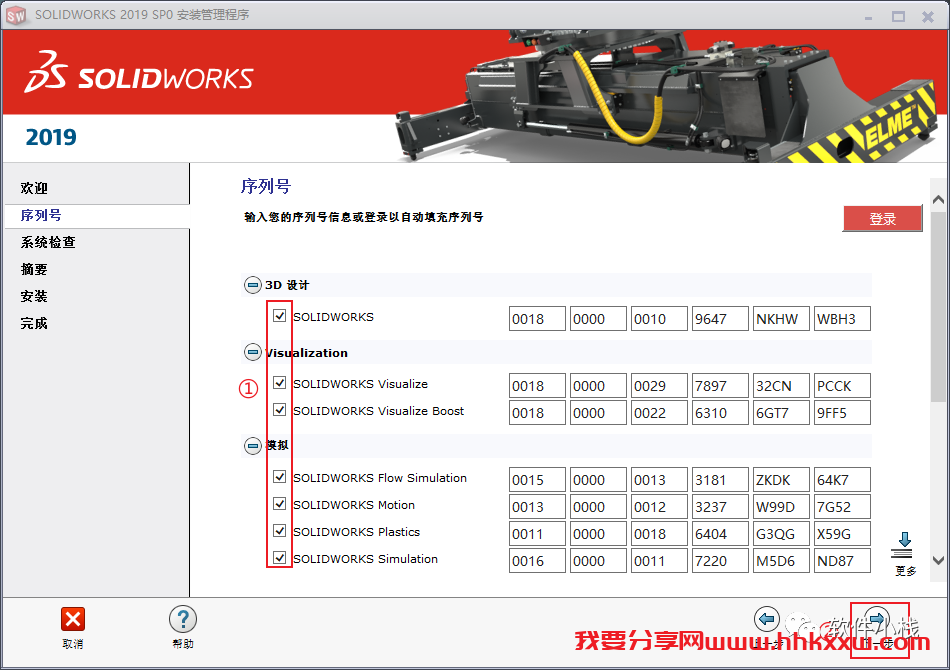Viewport: 950px width, 670px height.
Task: Collapse the 3D 设计 section
Action: pos(253,285)
